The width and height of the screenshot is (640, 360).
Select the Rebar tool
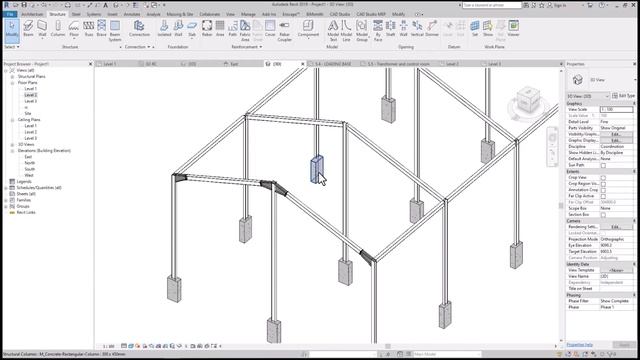point(207,29)
